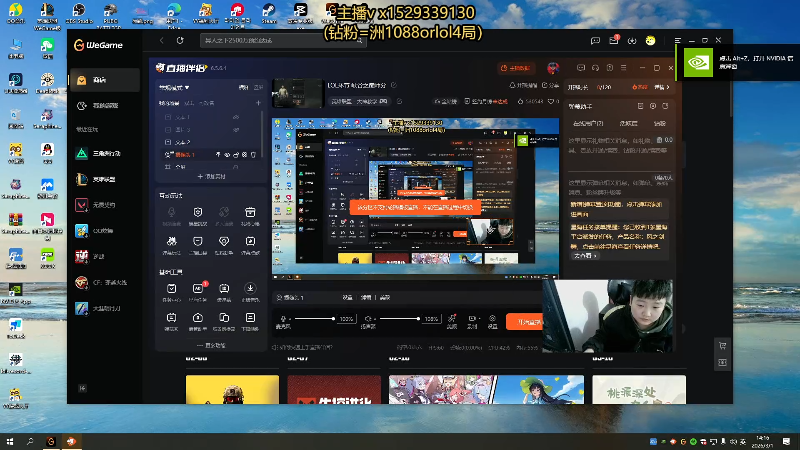Image resolution: width=800 pixels, height=450 pixels.
Task: Open the WeGame hamburger main menu
Action: pos(678,40)
